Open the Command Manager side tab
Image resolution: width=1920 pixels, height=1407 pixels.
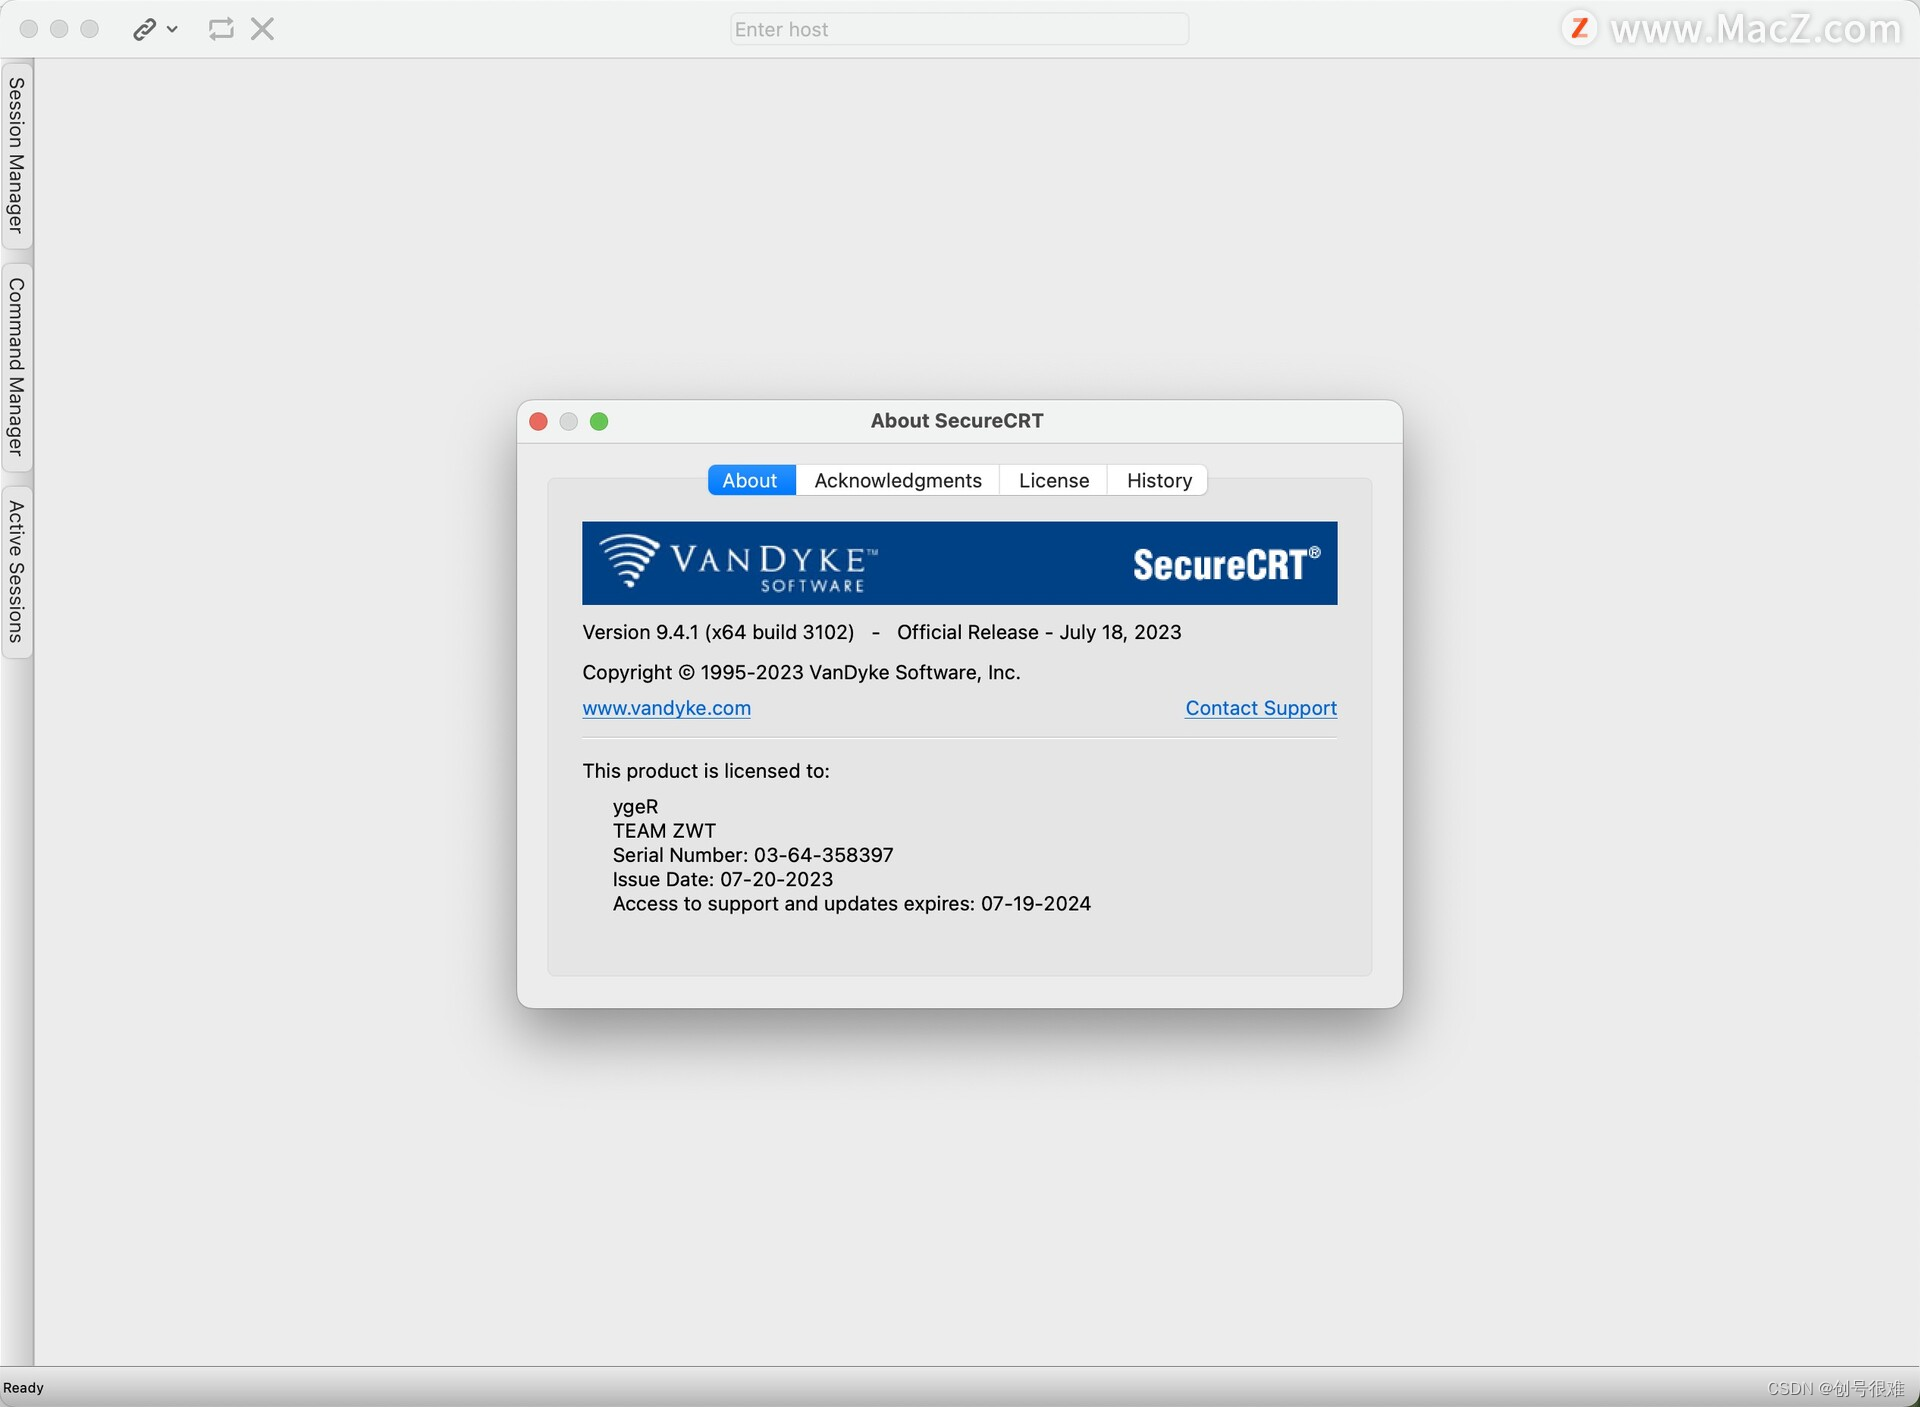click(16, 366)
